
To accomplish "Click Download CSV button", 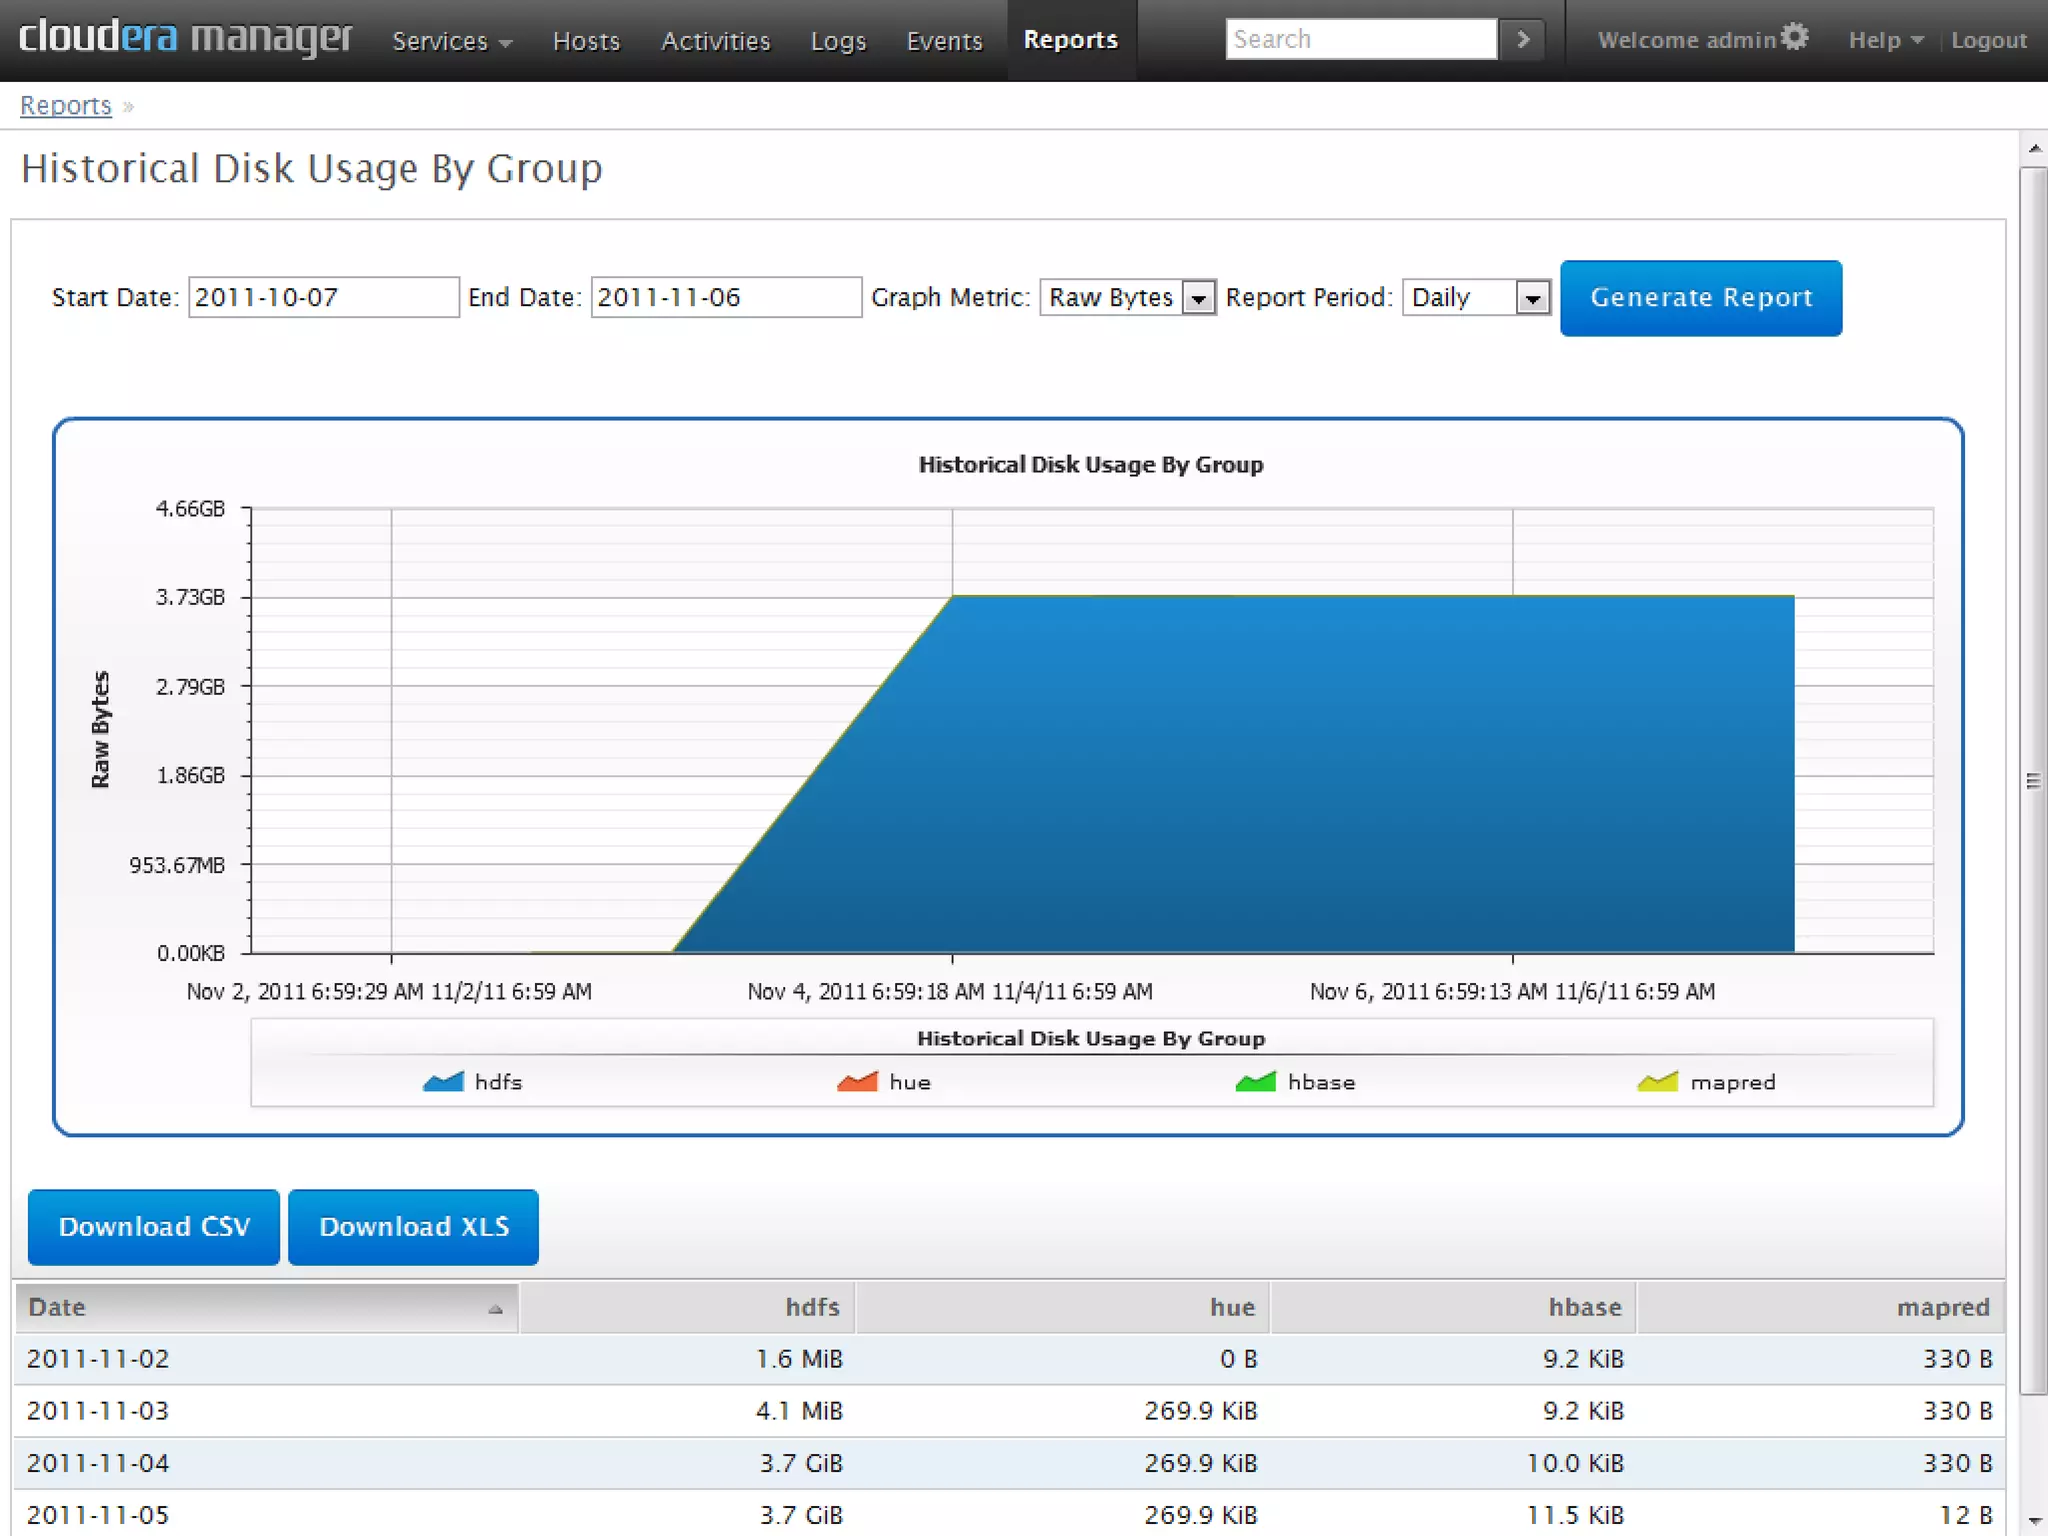I will 154,1227.
